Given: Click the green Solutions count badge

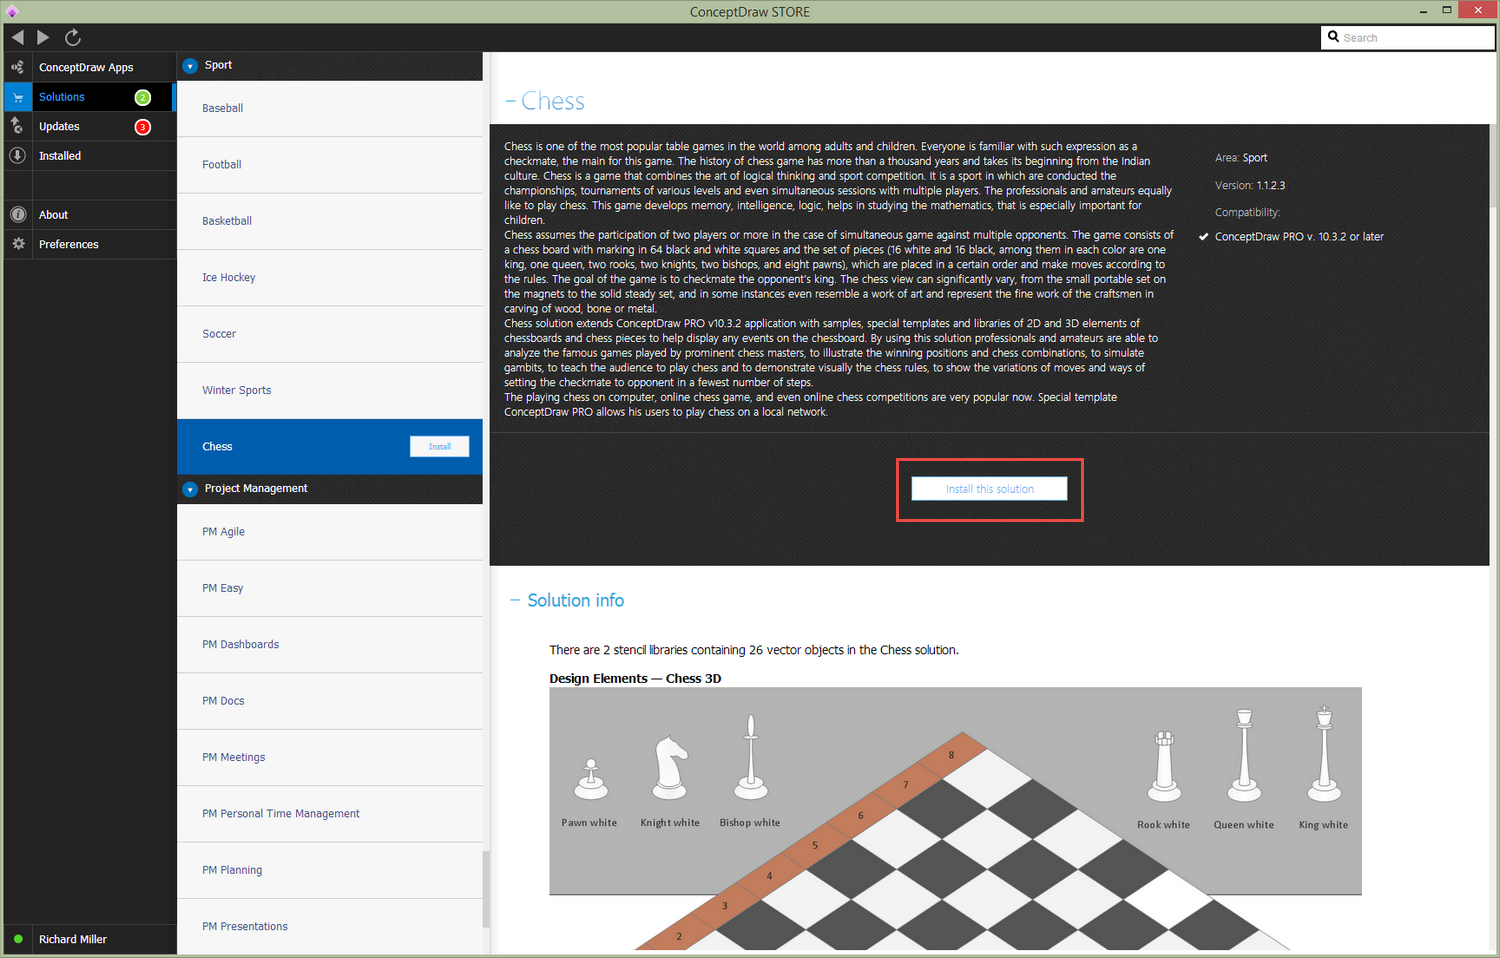Looking at the screenshot, I should 143,97.
